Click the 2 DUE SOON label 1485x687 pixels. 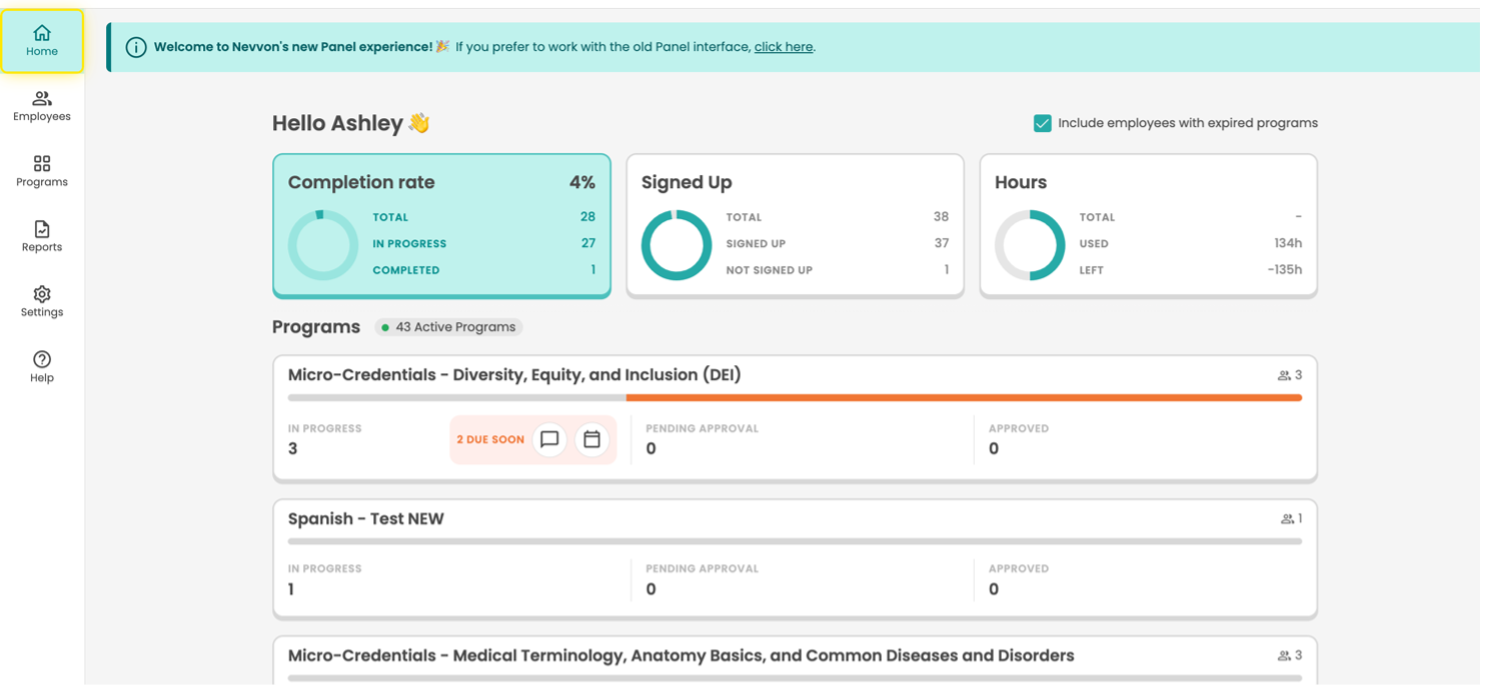tap(489, 438)
